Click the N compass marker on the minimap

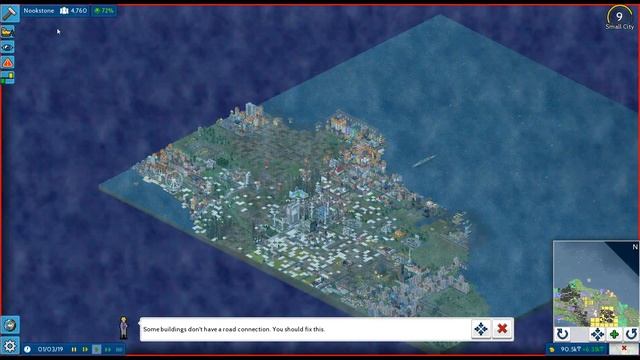[x=635, y=247]
